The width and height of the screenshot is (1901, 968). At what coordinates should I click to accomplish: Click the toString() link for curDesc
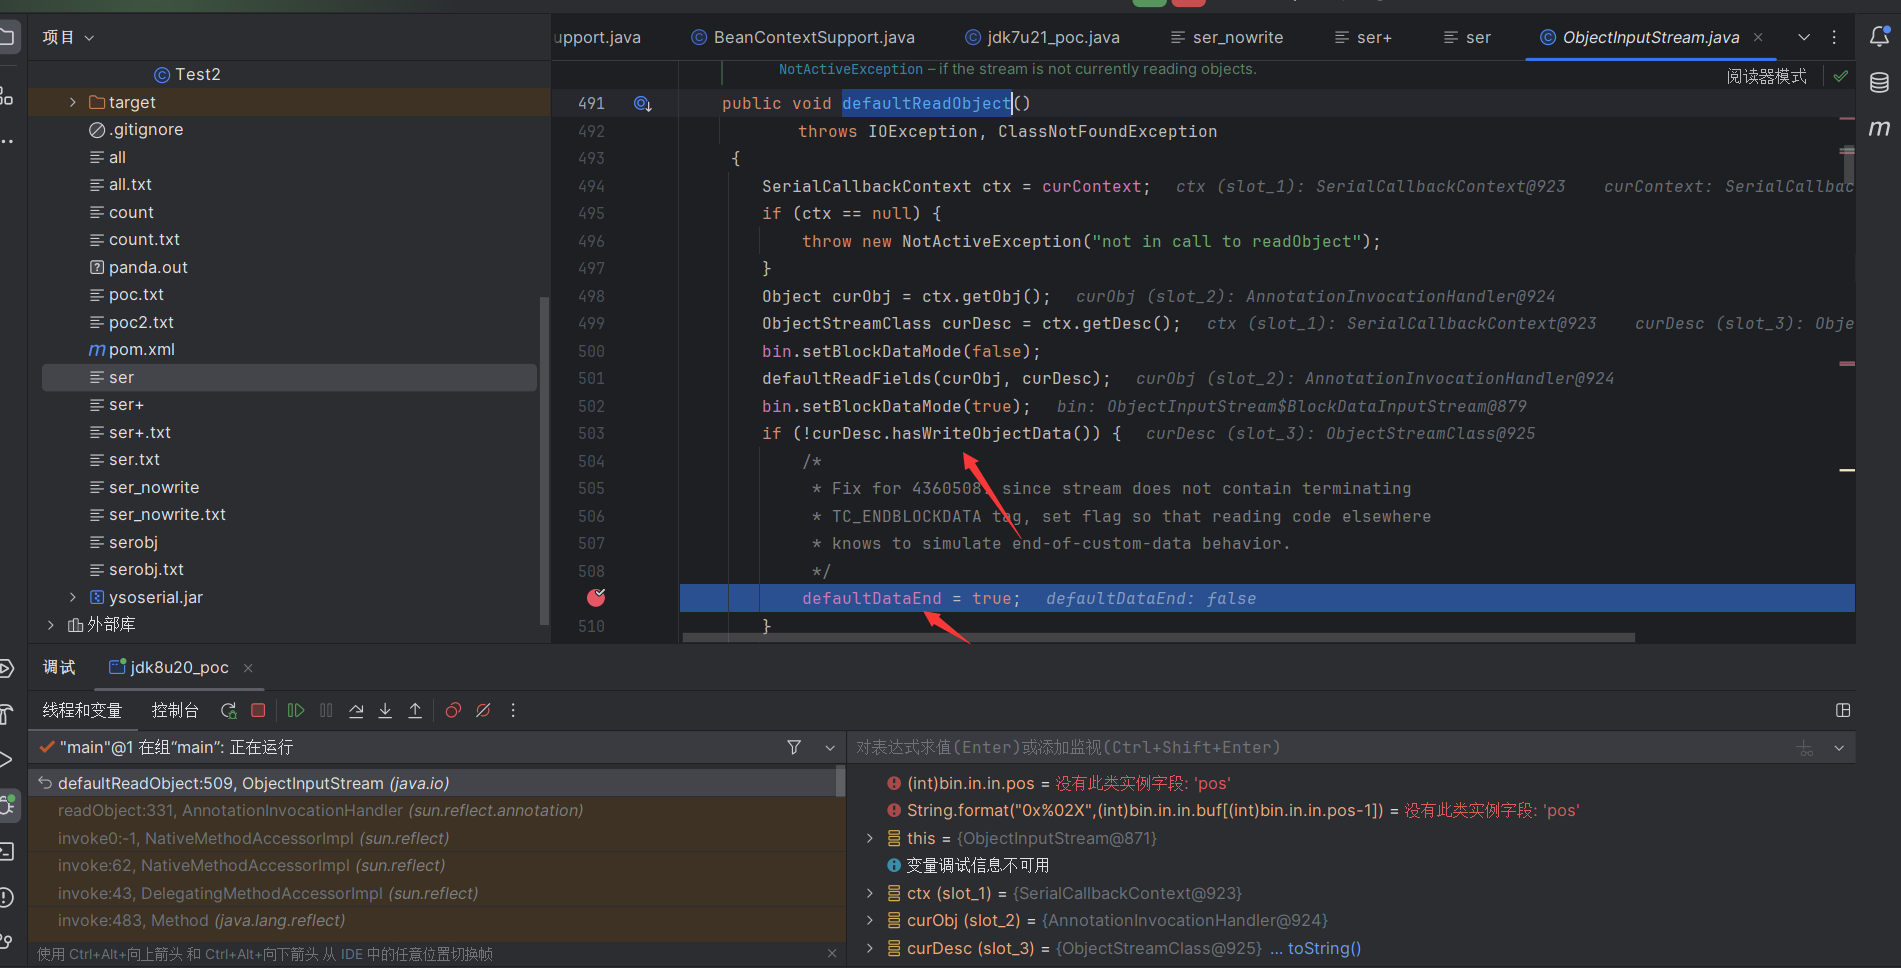pyautogui.click(x=1324, y=948)
